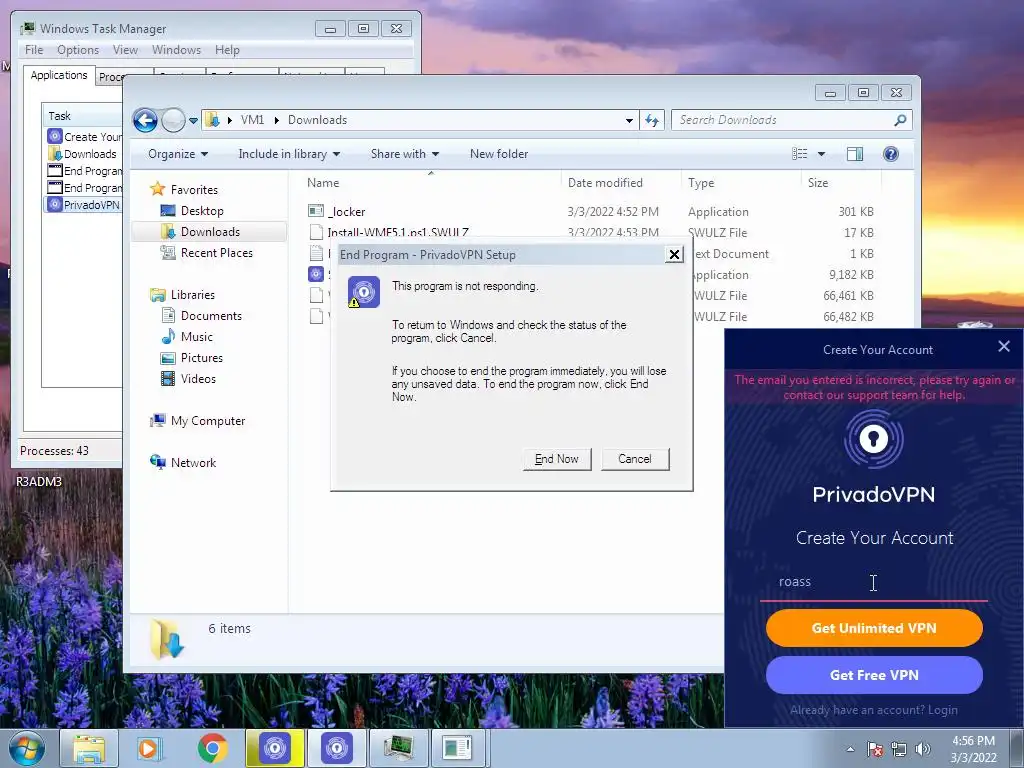Open the Share with dropdown

point(405,154)
